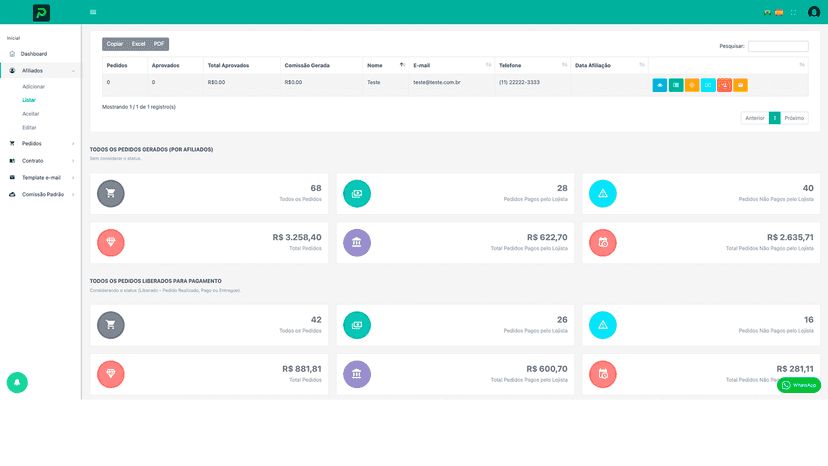Select the Brazil flag language icon
Viewport: 828px width, 466px height.
[767, 12]
